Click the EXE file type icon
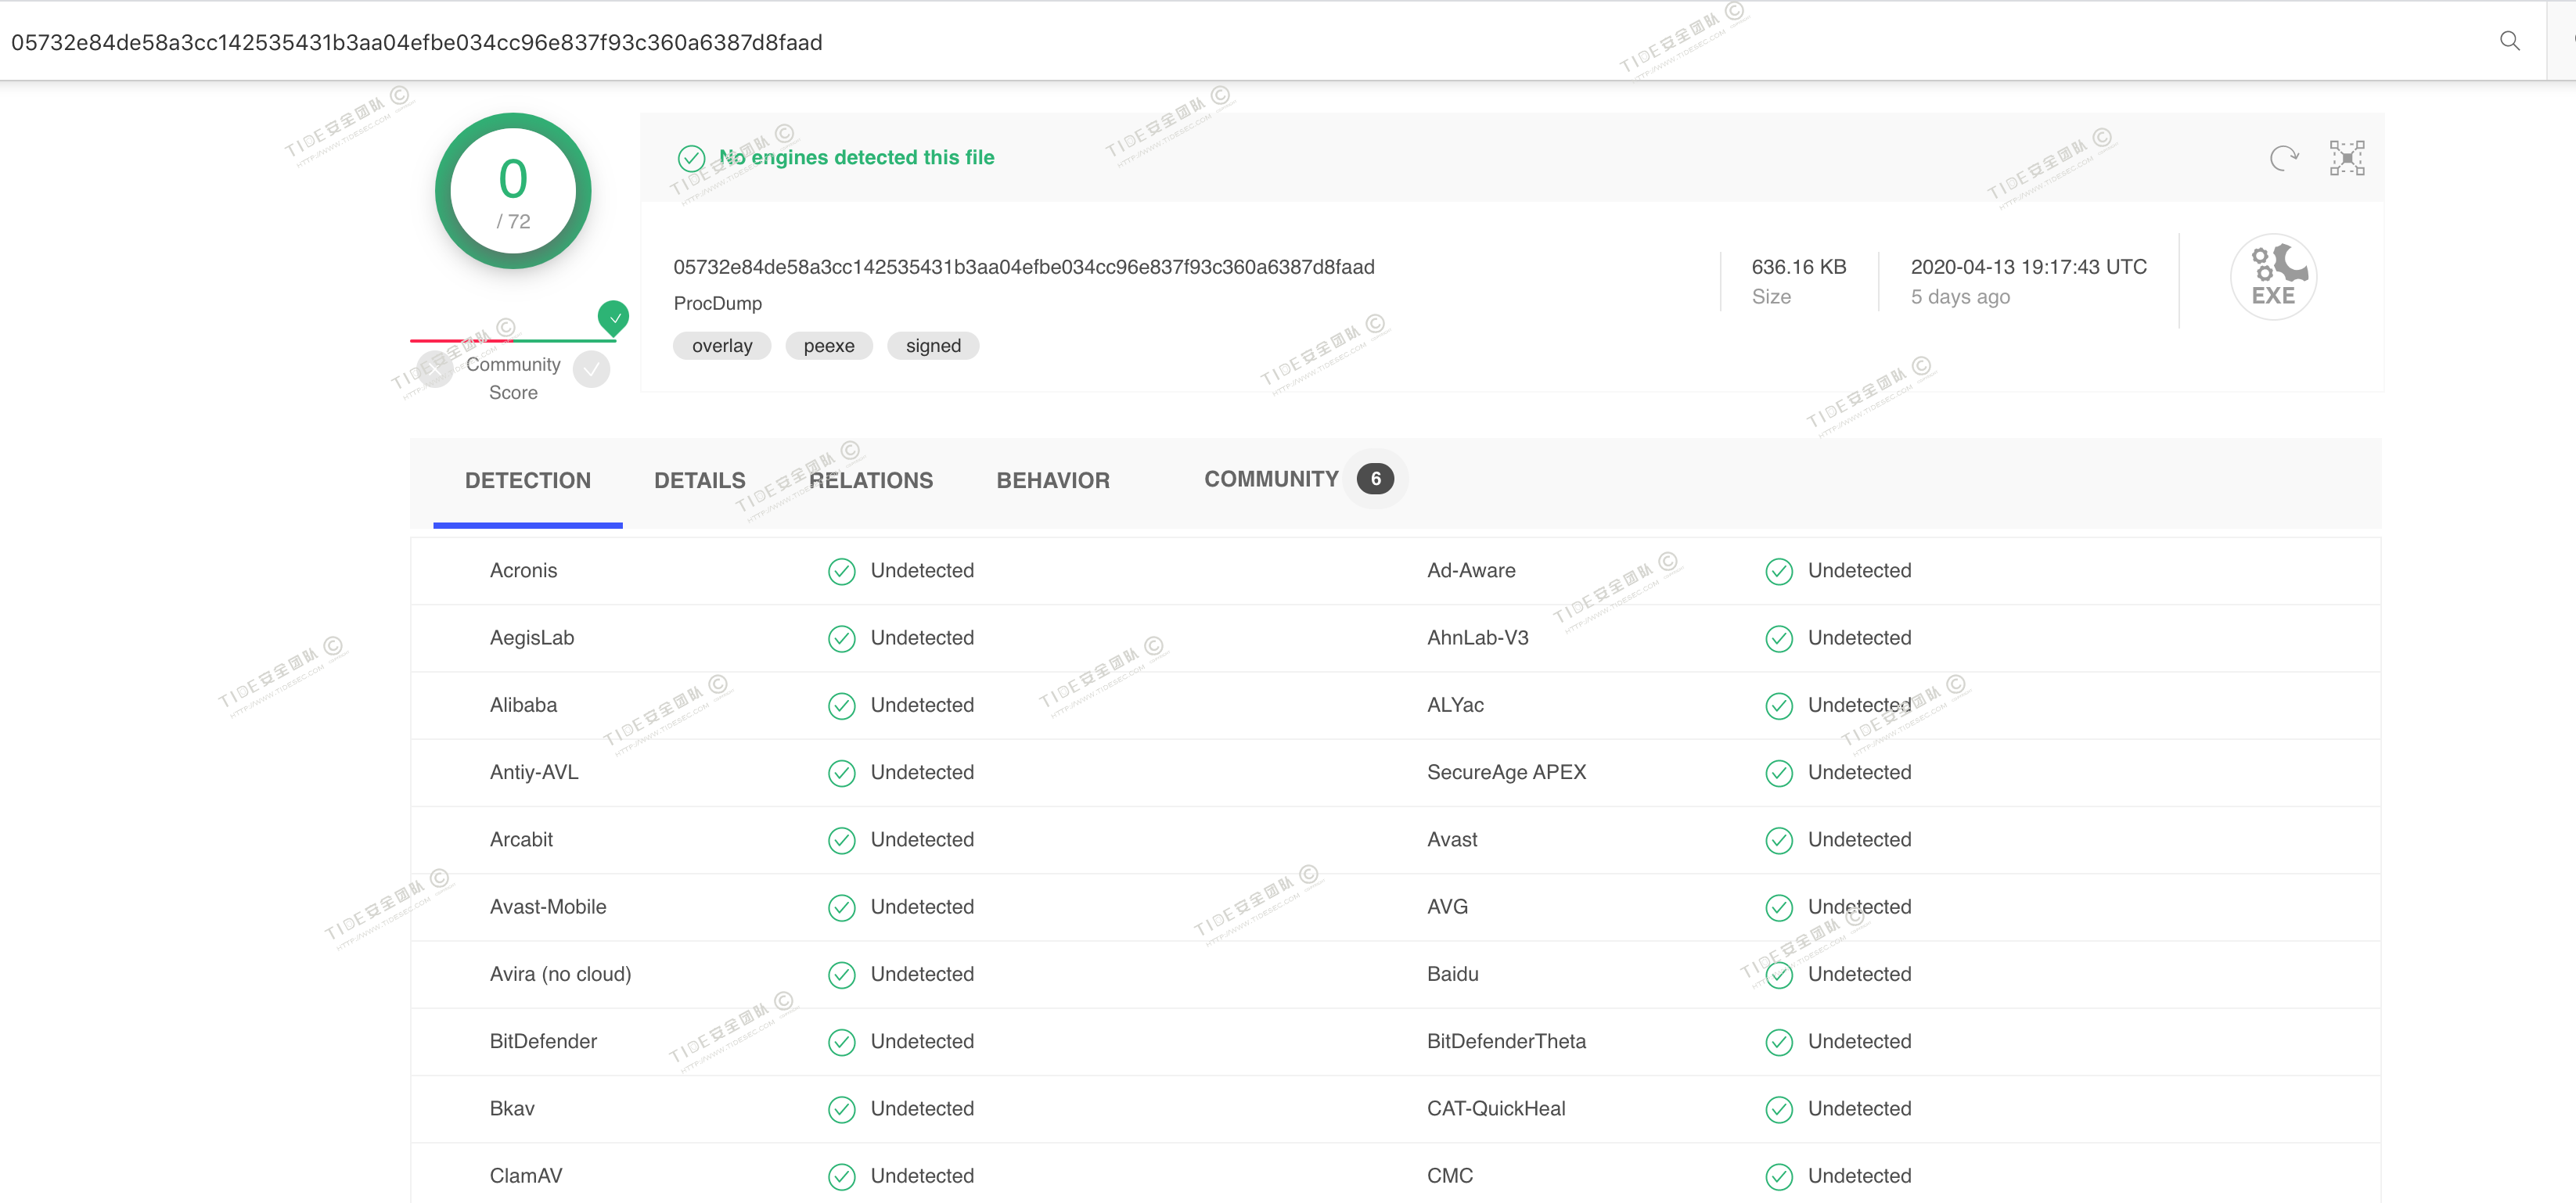 (x=2272, y=277)
